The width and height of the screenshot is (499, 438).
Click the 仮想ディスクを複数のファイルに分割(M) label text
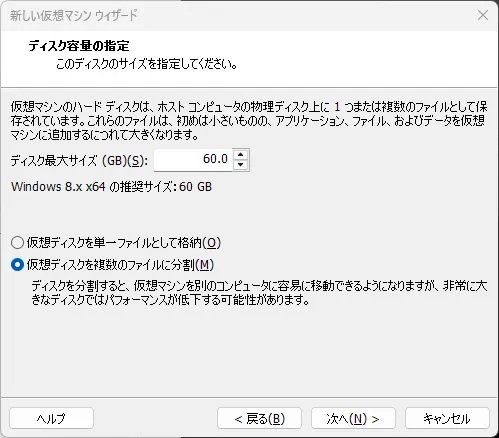(120, 265)
